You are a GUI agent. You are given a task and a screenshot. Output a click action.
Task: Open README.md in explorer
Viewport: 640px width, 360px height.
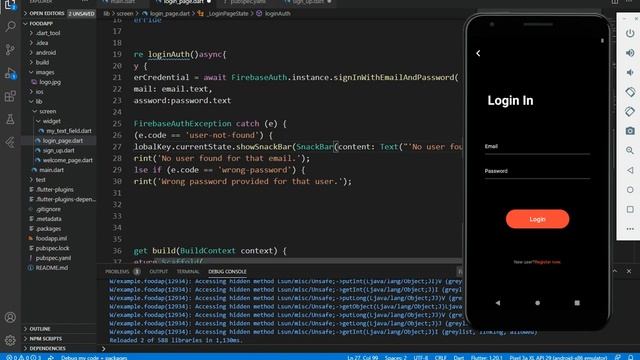(x=51, y=268)
